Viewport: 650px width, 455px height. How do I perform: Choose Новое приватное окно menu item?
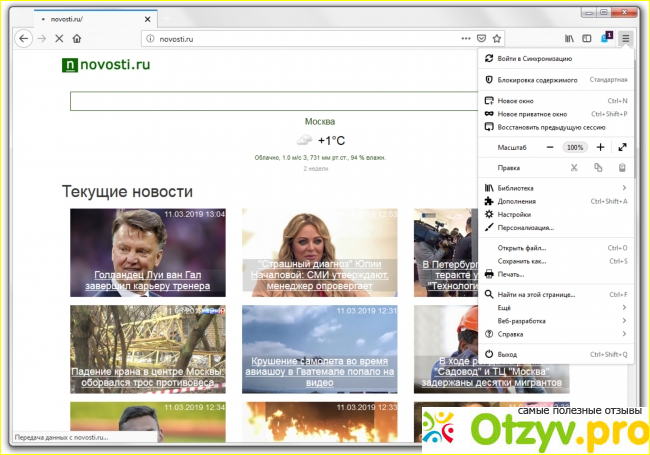tap(532, 114)
